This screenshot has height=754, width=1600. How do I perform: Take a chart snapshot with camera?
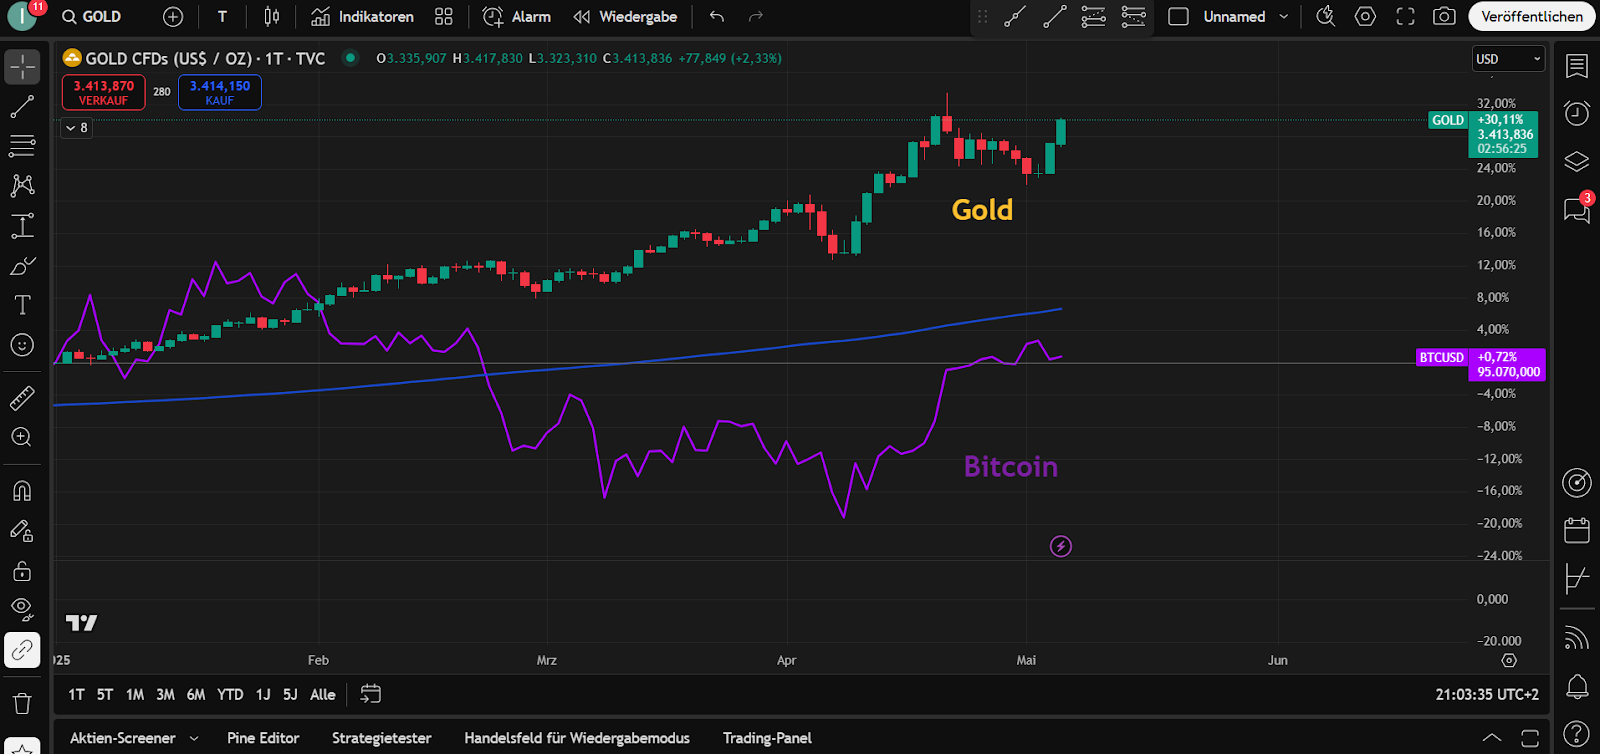(x=1444, y=17)
